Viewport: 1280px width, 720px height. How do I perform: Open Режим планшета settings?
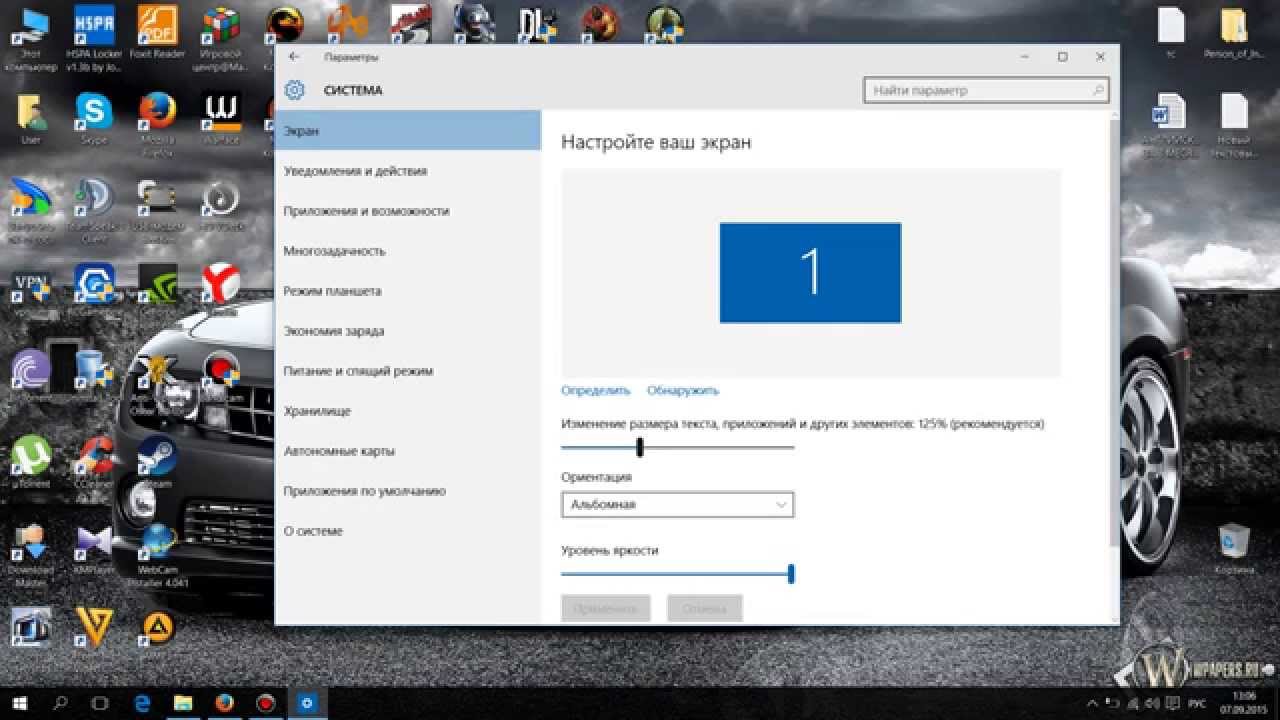click(408, 291)
